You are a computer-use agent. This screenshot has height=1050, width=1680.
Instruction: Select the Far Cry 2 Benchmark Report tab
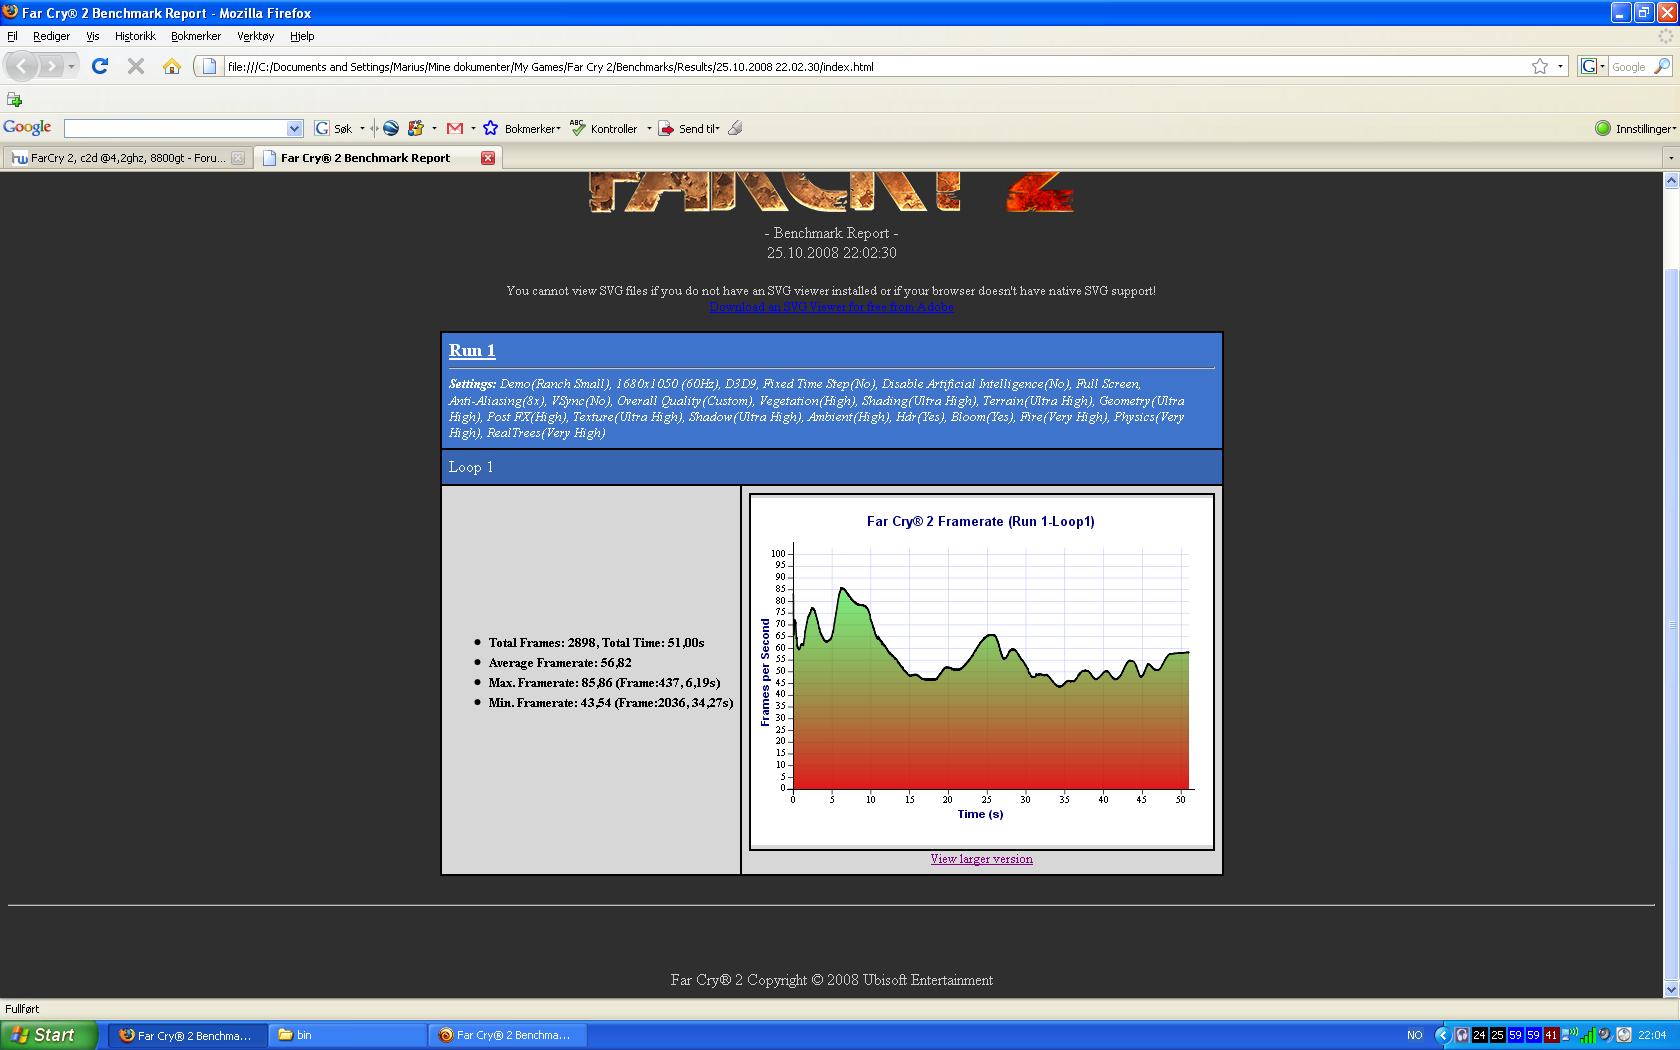tap(365, 158)
